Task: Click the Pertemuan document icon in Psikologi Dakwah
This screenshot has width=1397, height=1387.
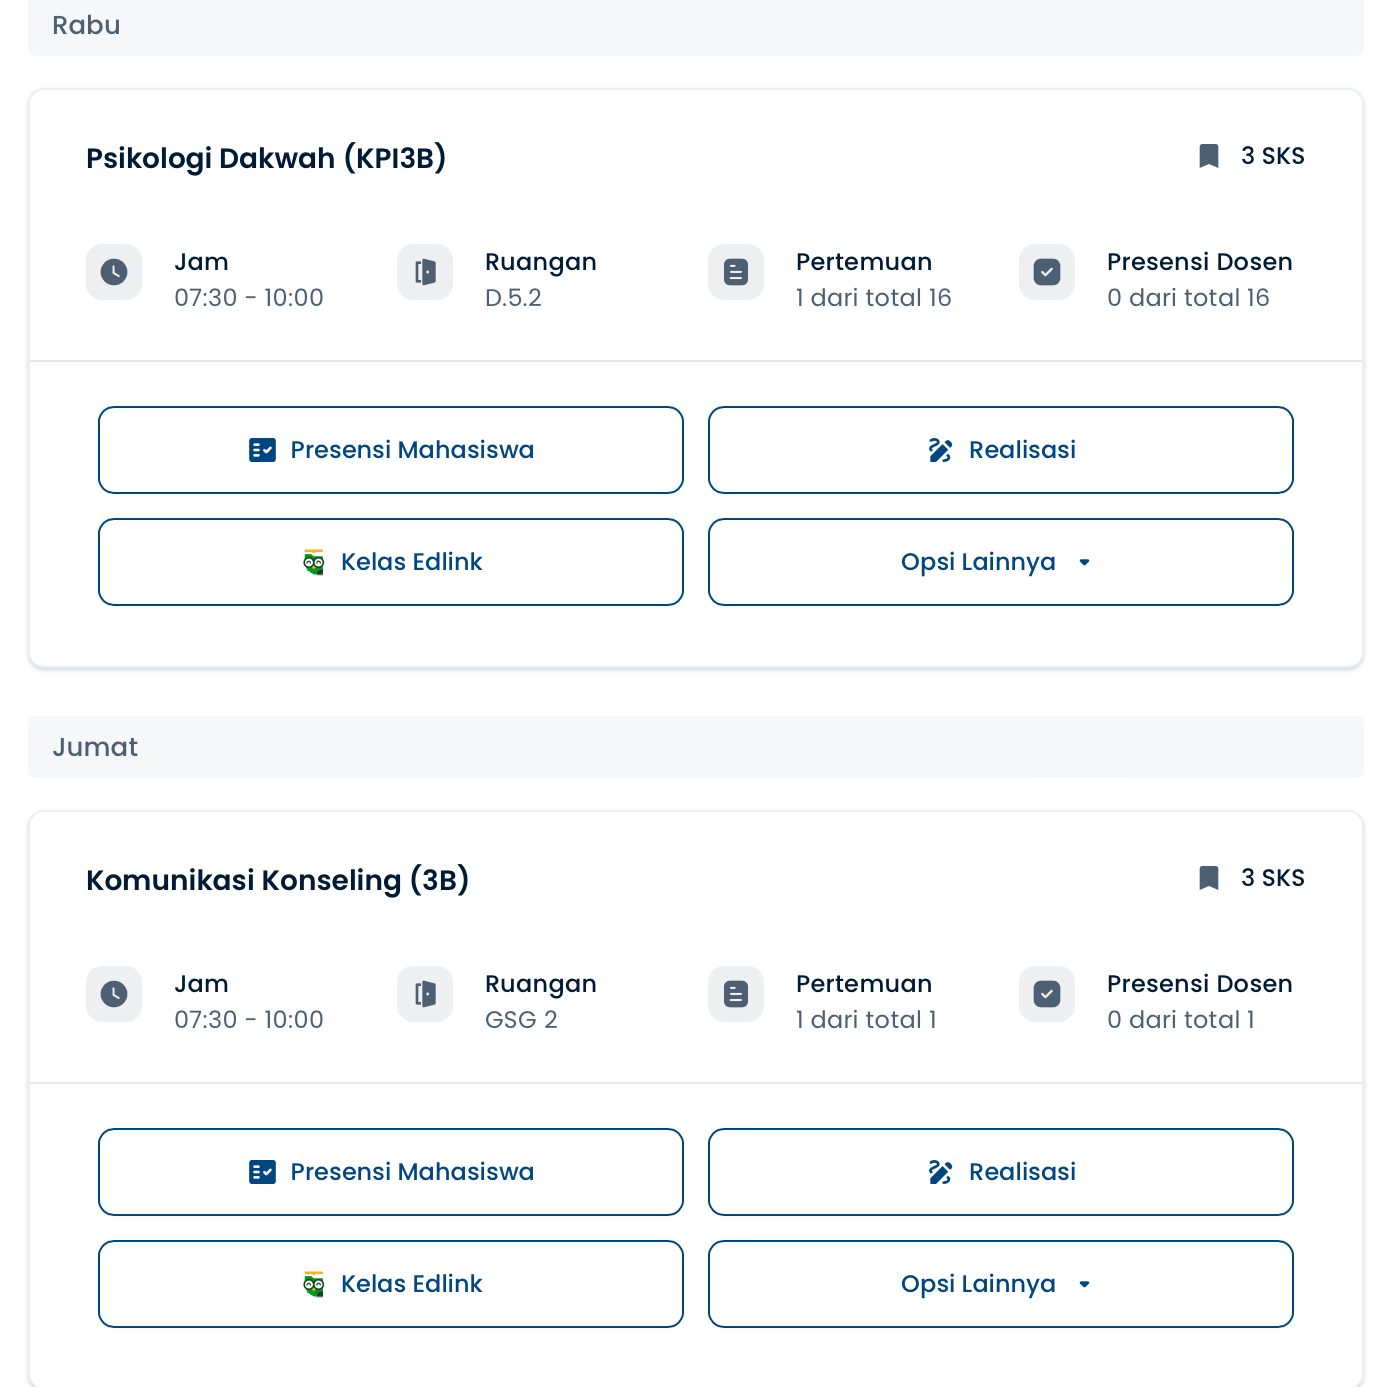Action: pyautogui.click(x=736, y=272)
